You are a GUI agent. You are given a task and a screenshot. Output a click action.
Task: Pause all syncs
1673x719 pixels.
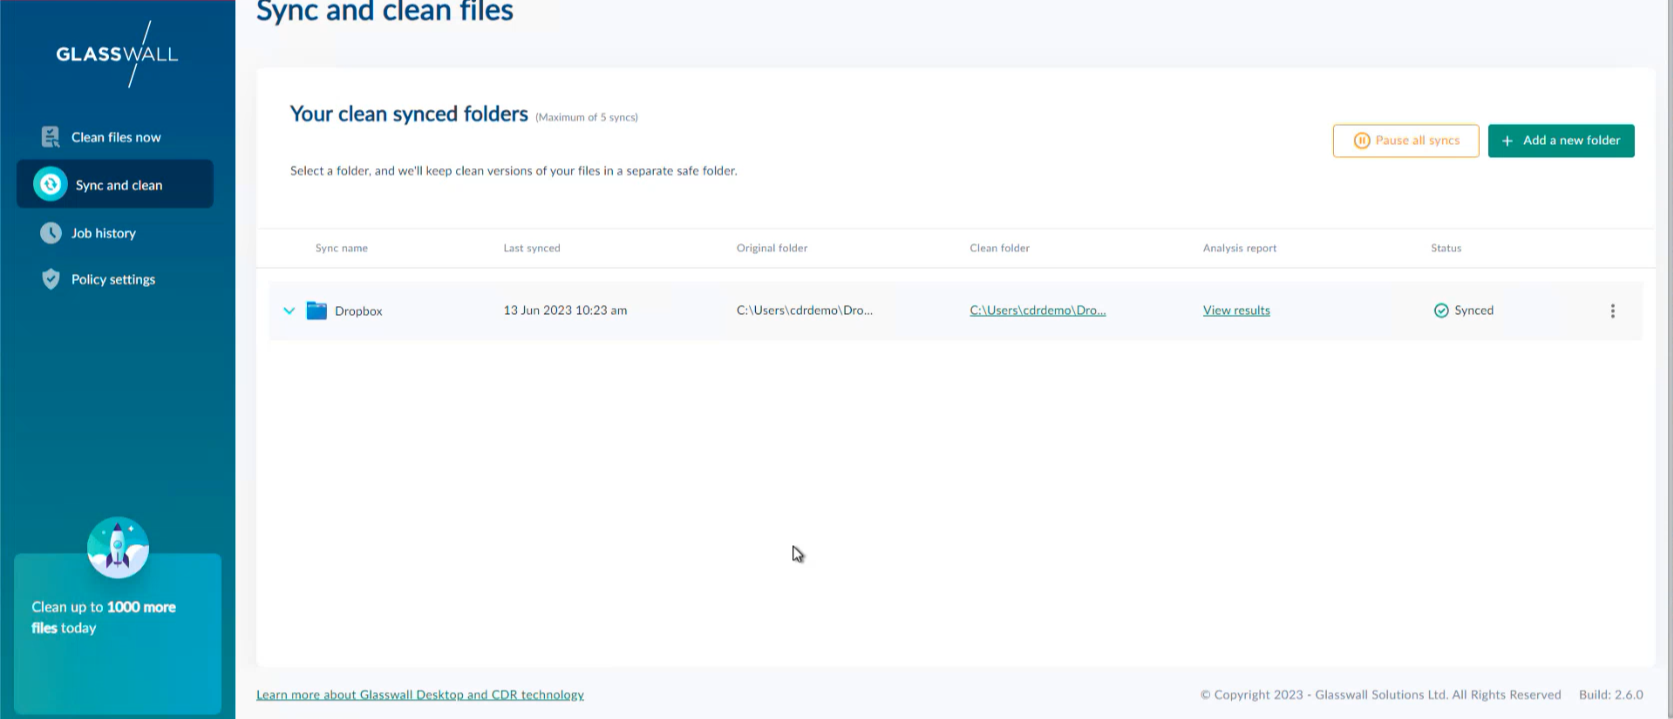pos(1405,141)
